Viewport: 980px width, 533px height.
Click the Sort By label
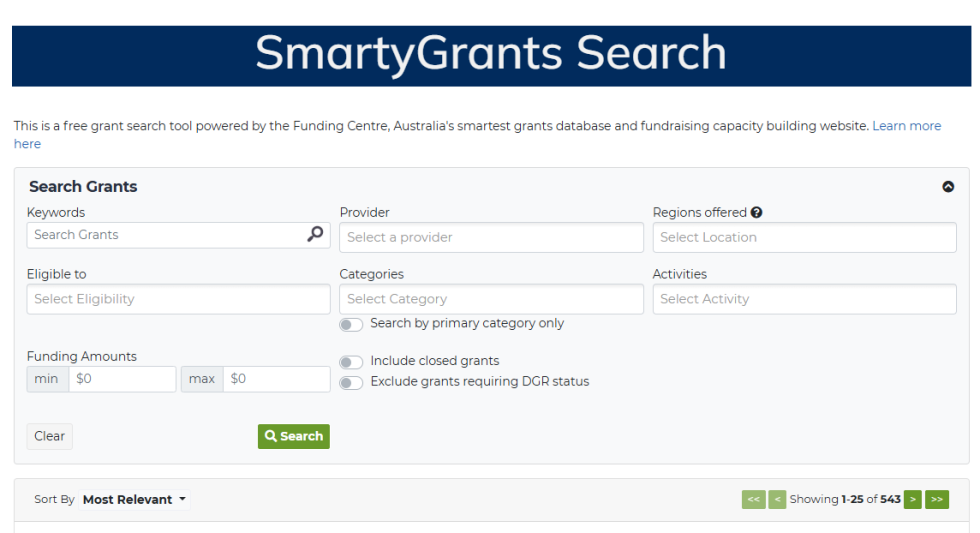[54, 499]
